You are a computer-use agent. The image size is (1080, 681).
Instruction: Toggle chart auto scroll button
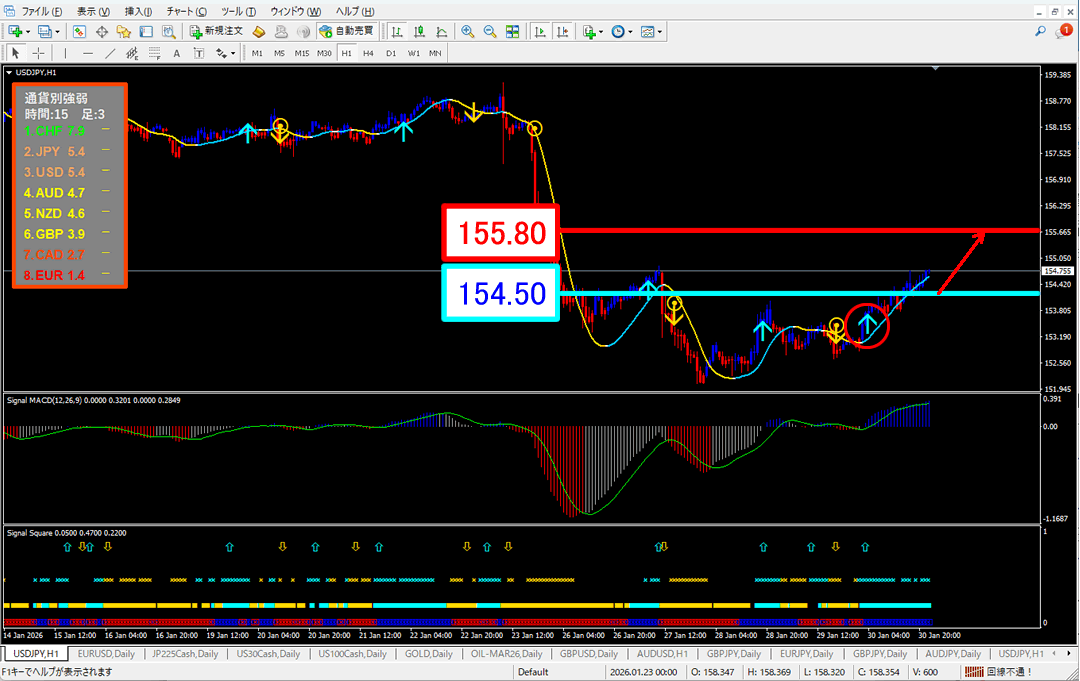pos(540,32)
